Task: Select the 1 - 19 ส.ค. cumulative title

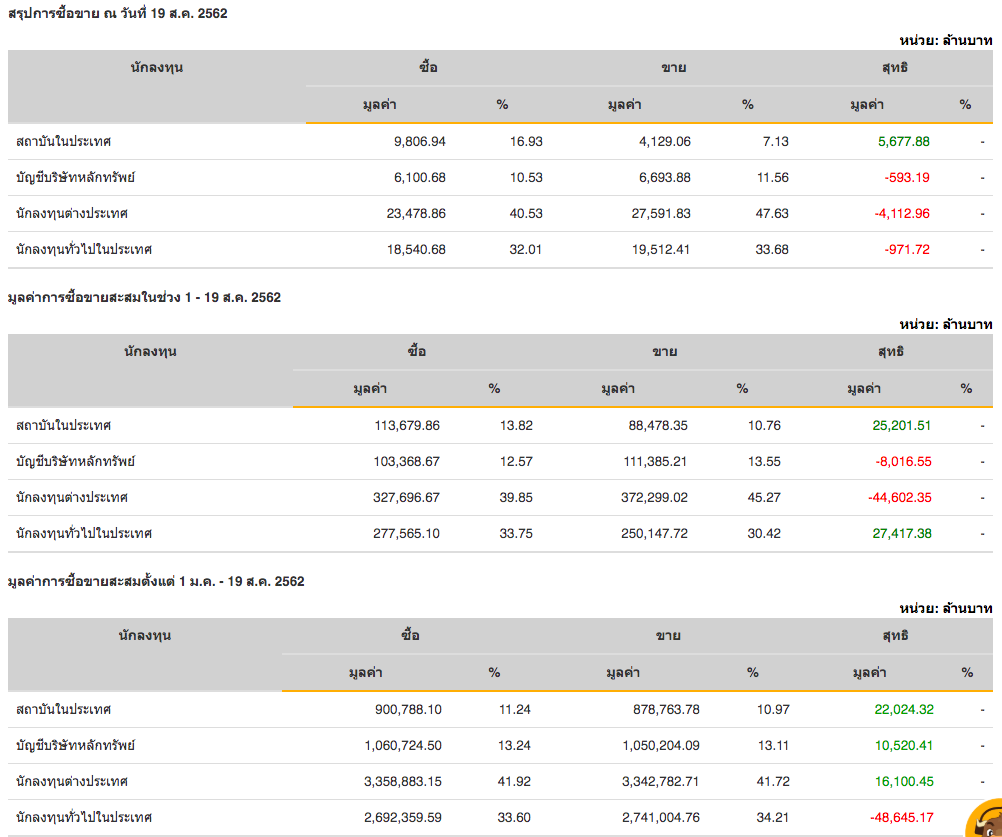Action: tap(144, 297)
